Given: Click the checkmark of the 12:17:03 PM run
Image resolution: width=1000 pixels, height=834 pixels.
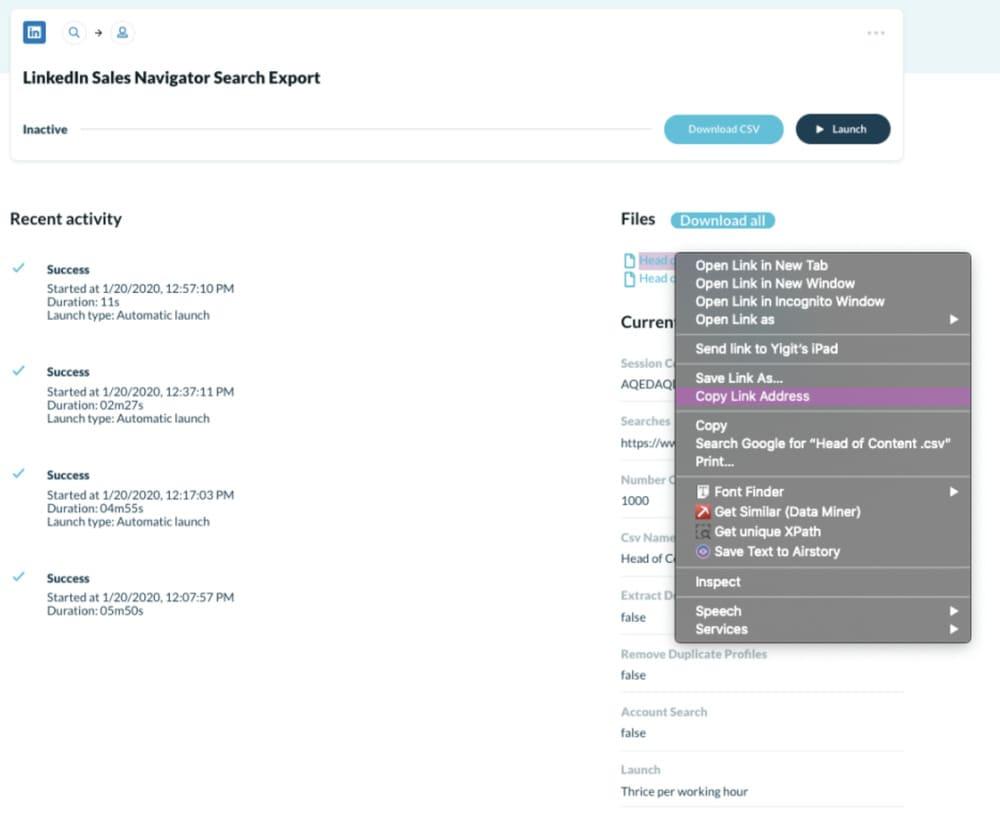Looking at the screenshot, I should click(18, 473).
